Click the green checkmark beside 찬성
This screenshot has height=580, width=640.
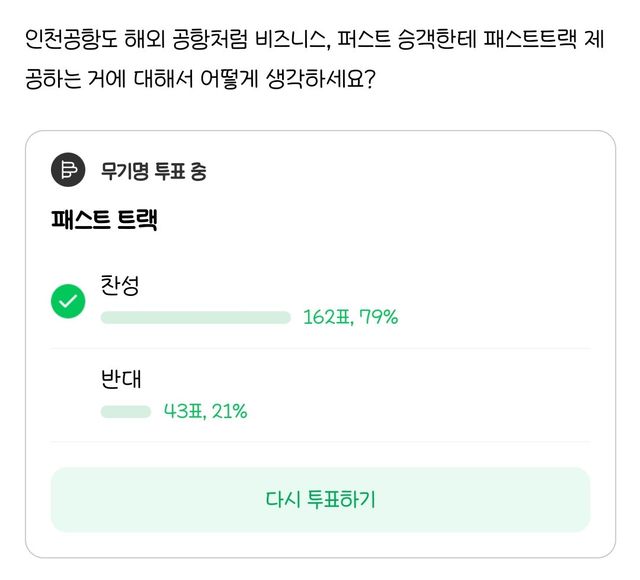68,301
